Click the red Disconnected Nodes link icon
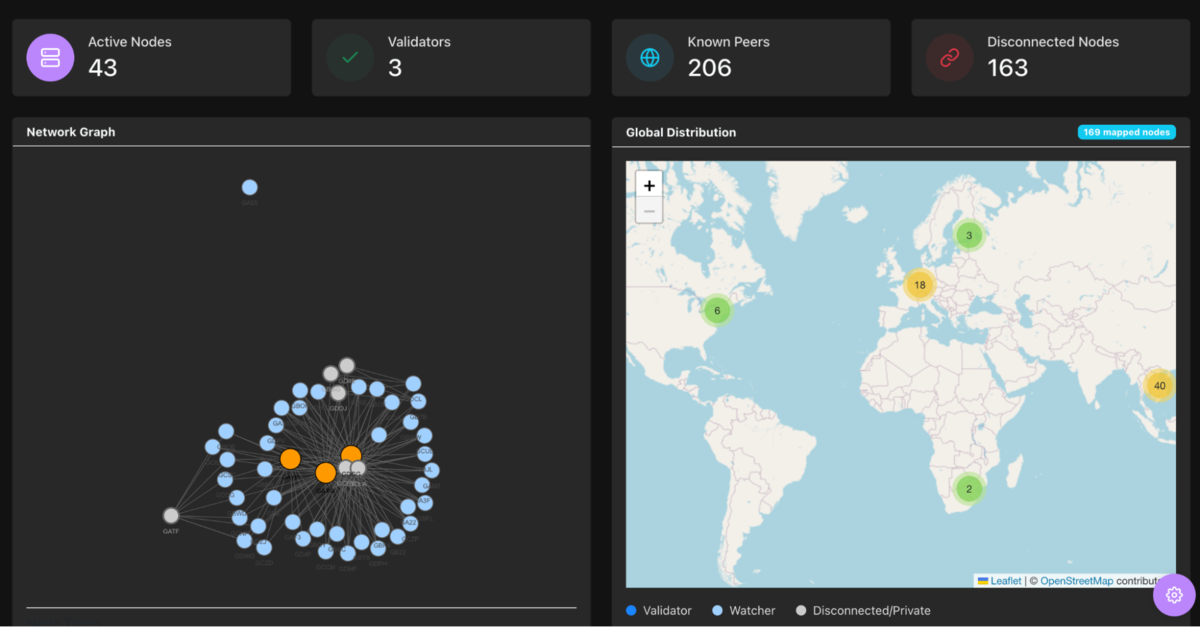The width and height of the screenshot is (1200, 627). (x=950, y=57)
